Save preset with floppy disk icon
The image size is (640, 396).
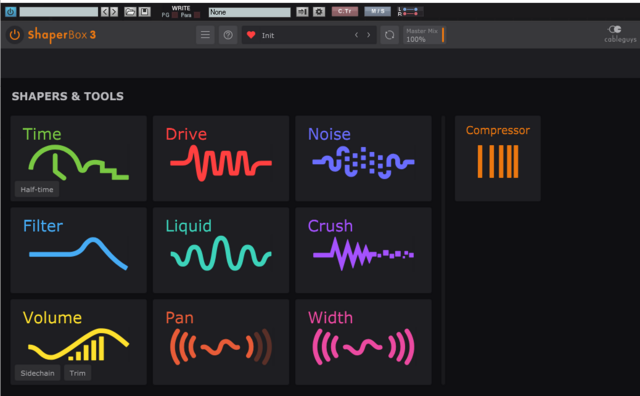pos(144,12)
